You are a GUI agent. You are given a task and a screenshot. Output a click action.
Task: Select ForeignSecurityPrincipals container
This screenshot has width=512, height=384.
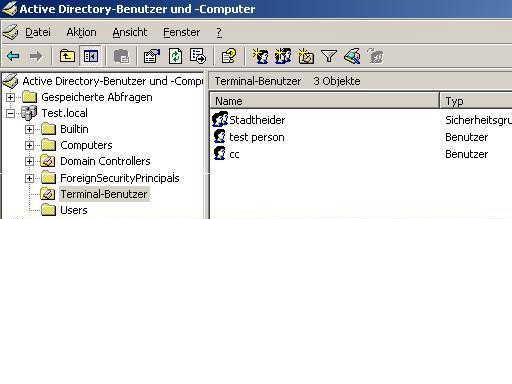click(x=120, y=178)
